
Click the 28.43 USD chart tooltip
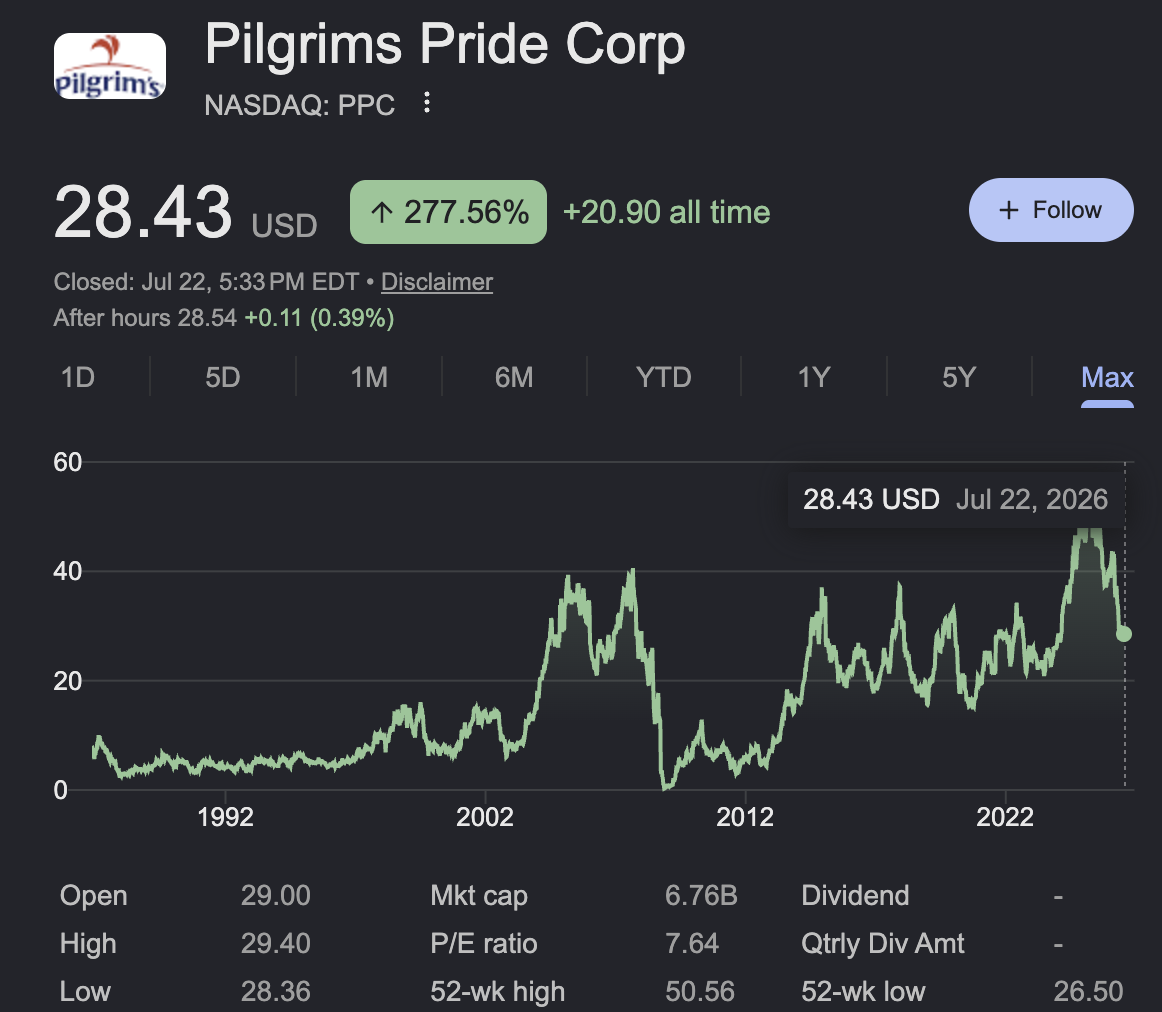pos(955,499)
